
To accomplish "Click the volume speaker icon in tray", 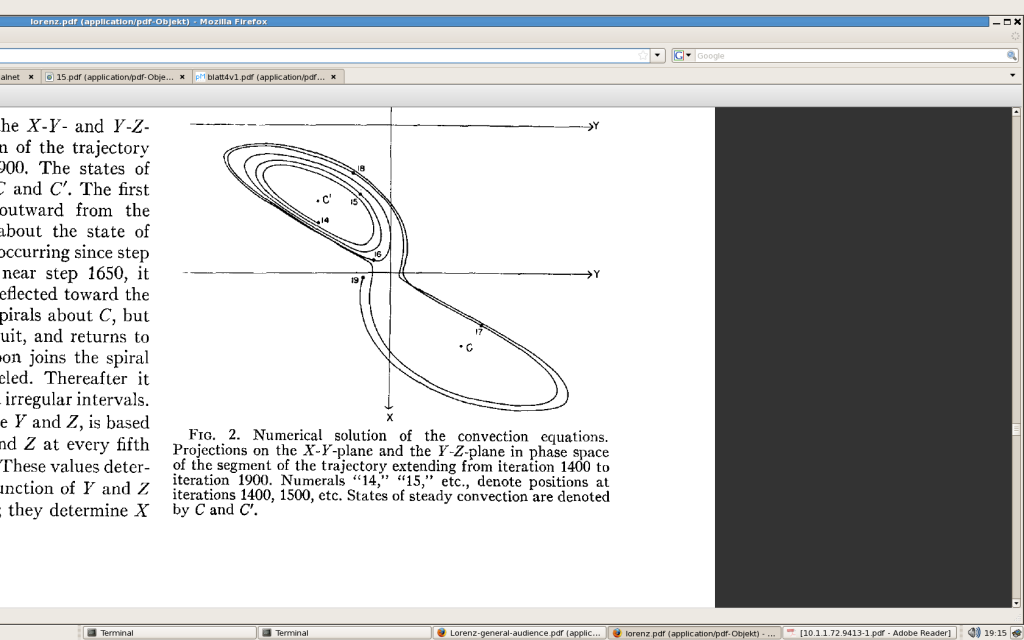I will [973, 633].
